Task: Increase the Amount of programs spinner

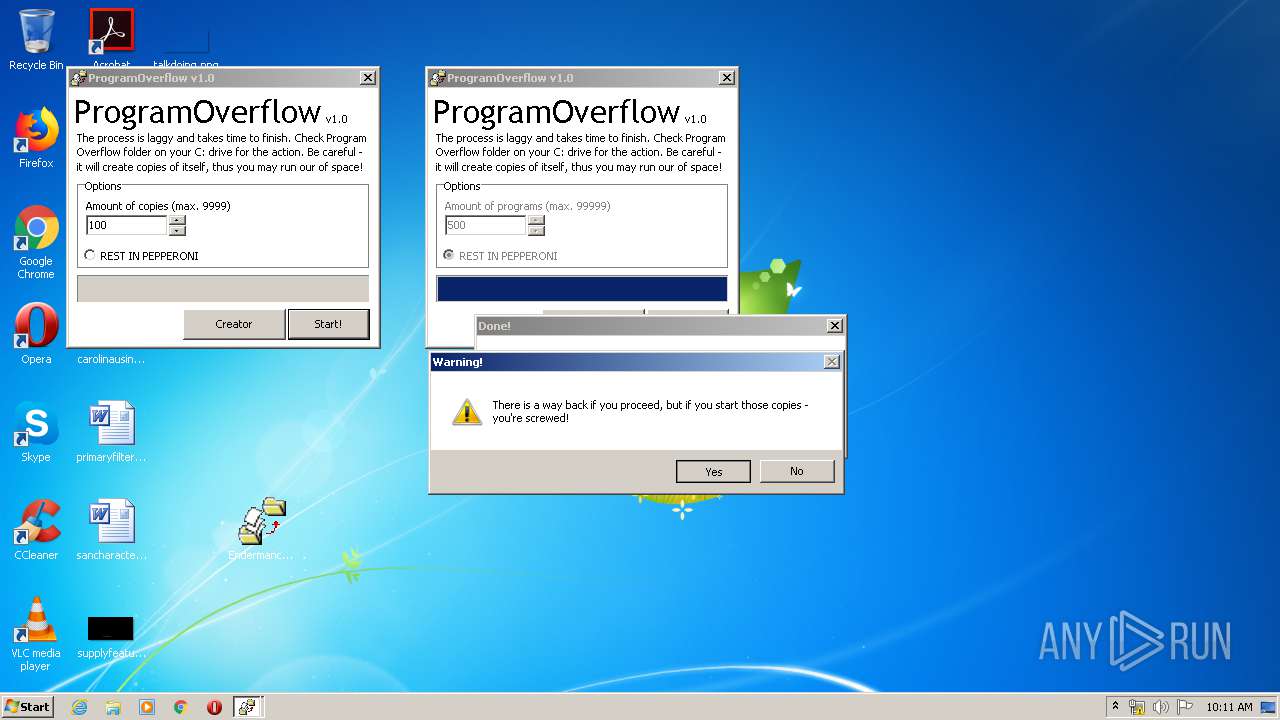Action: pyautogui.click(x=536, y=221)
